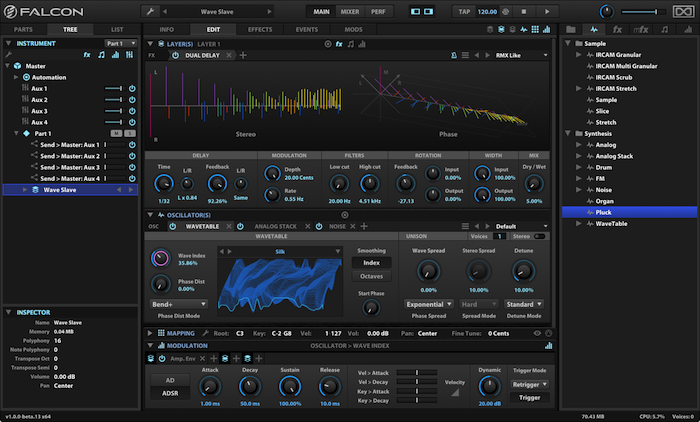Screen dimensions: 700x422
Task: Click the Octaves smoothing button
Action: click(x=371, y=276)
